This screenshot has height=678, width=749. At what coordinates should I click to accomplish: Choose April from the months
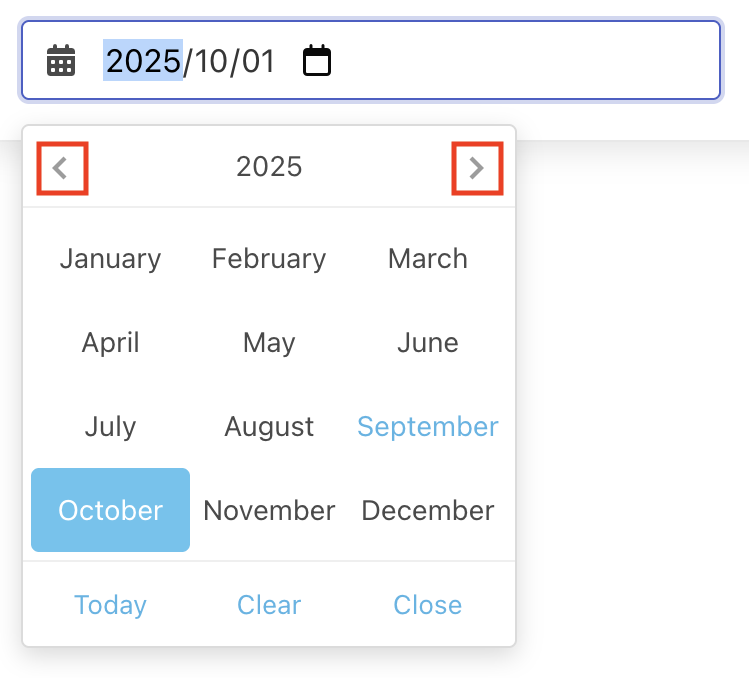tap(110, 342)
